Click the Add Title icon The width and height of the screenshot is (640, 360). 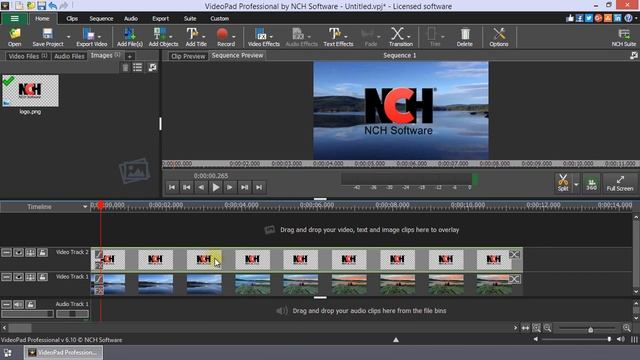[196, 37]
